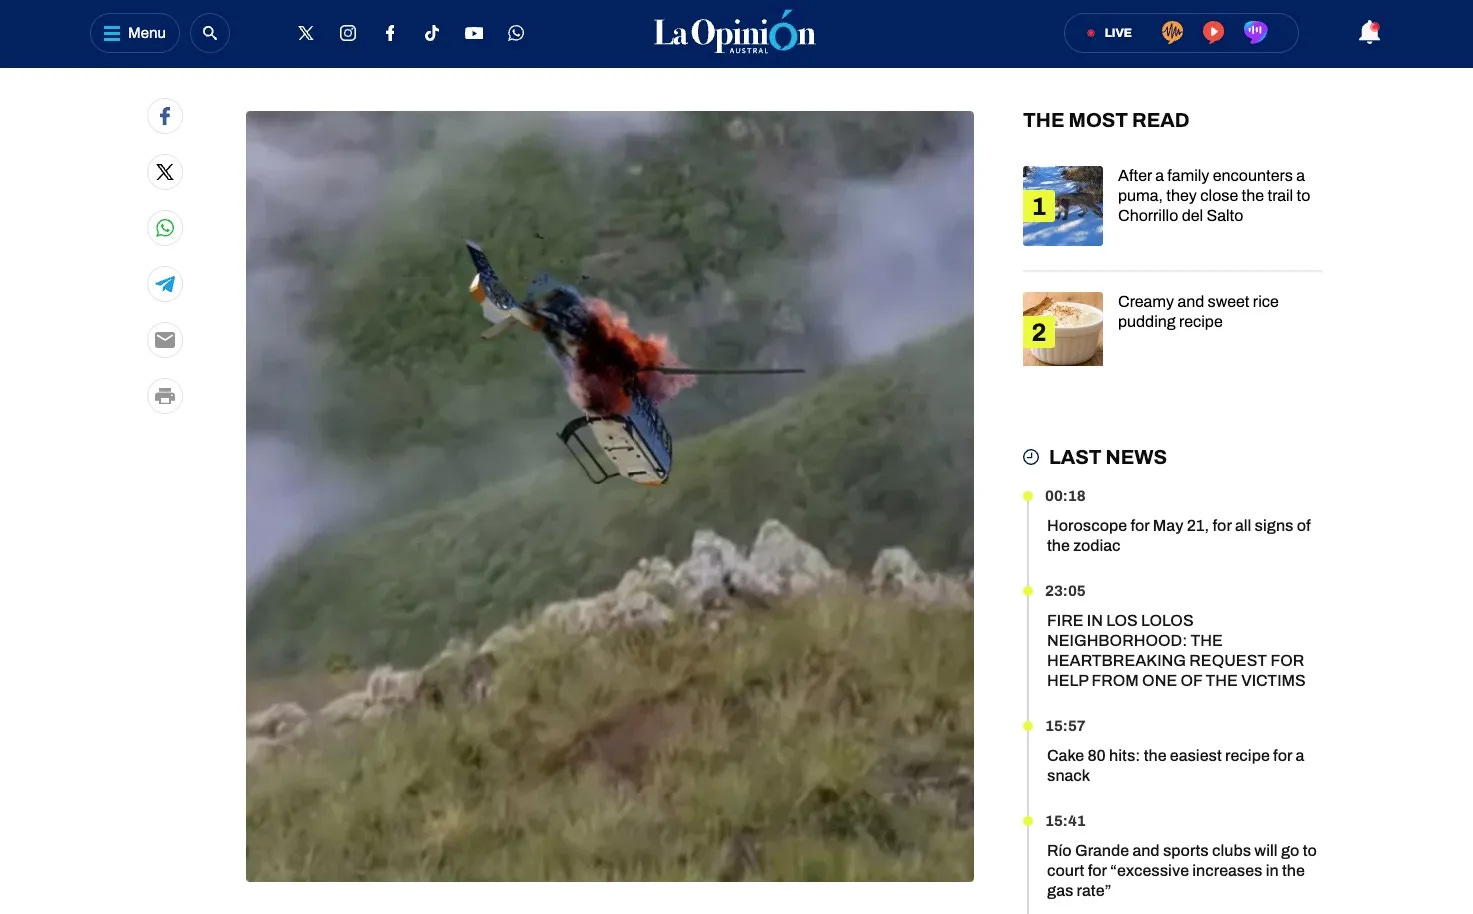Read 'After a family encounters a puma' story
This screenshot has width=1473, height=914.
(1214, 196)
